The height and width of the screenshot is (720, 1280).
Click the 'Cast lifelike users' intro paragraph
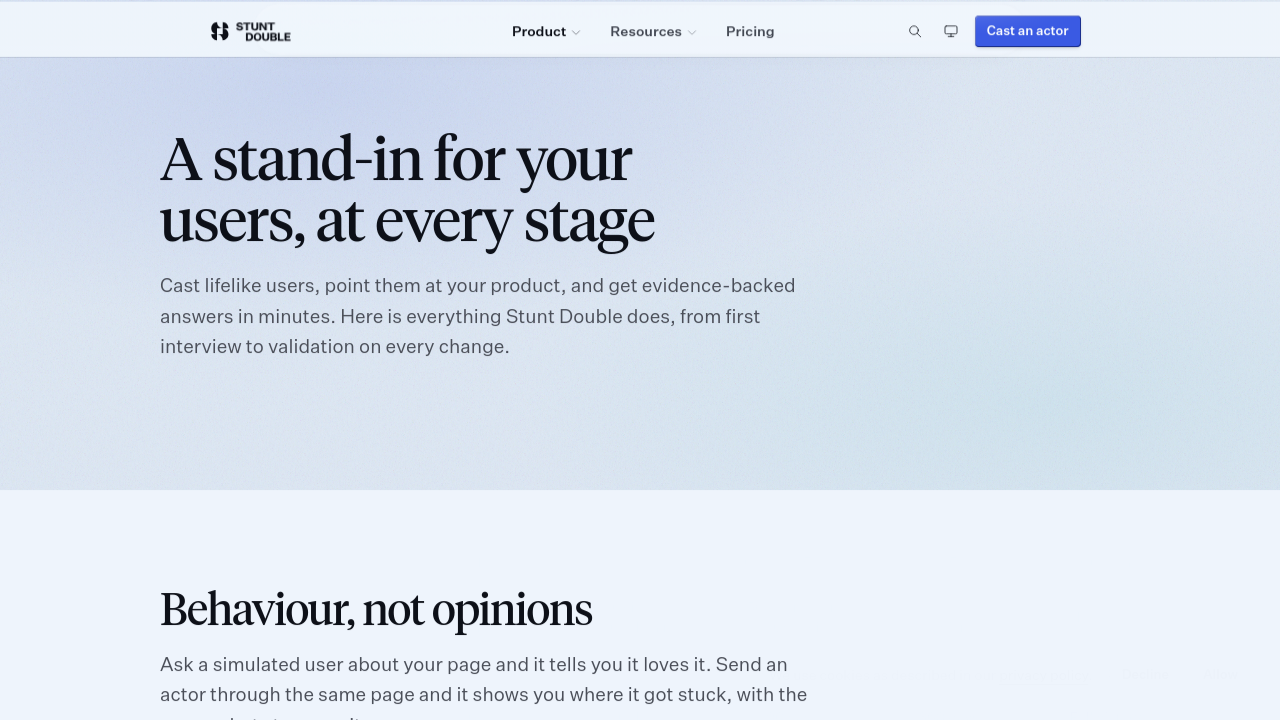point(478,316)
